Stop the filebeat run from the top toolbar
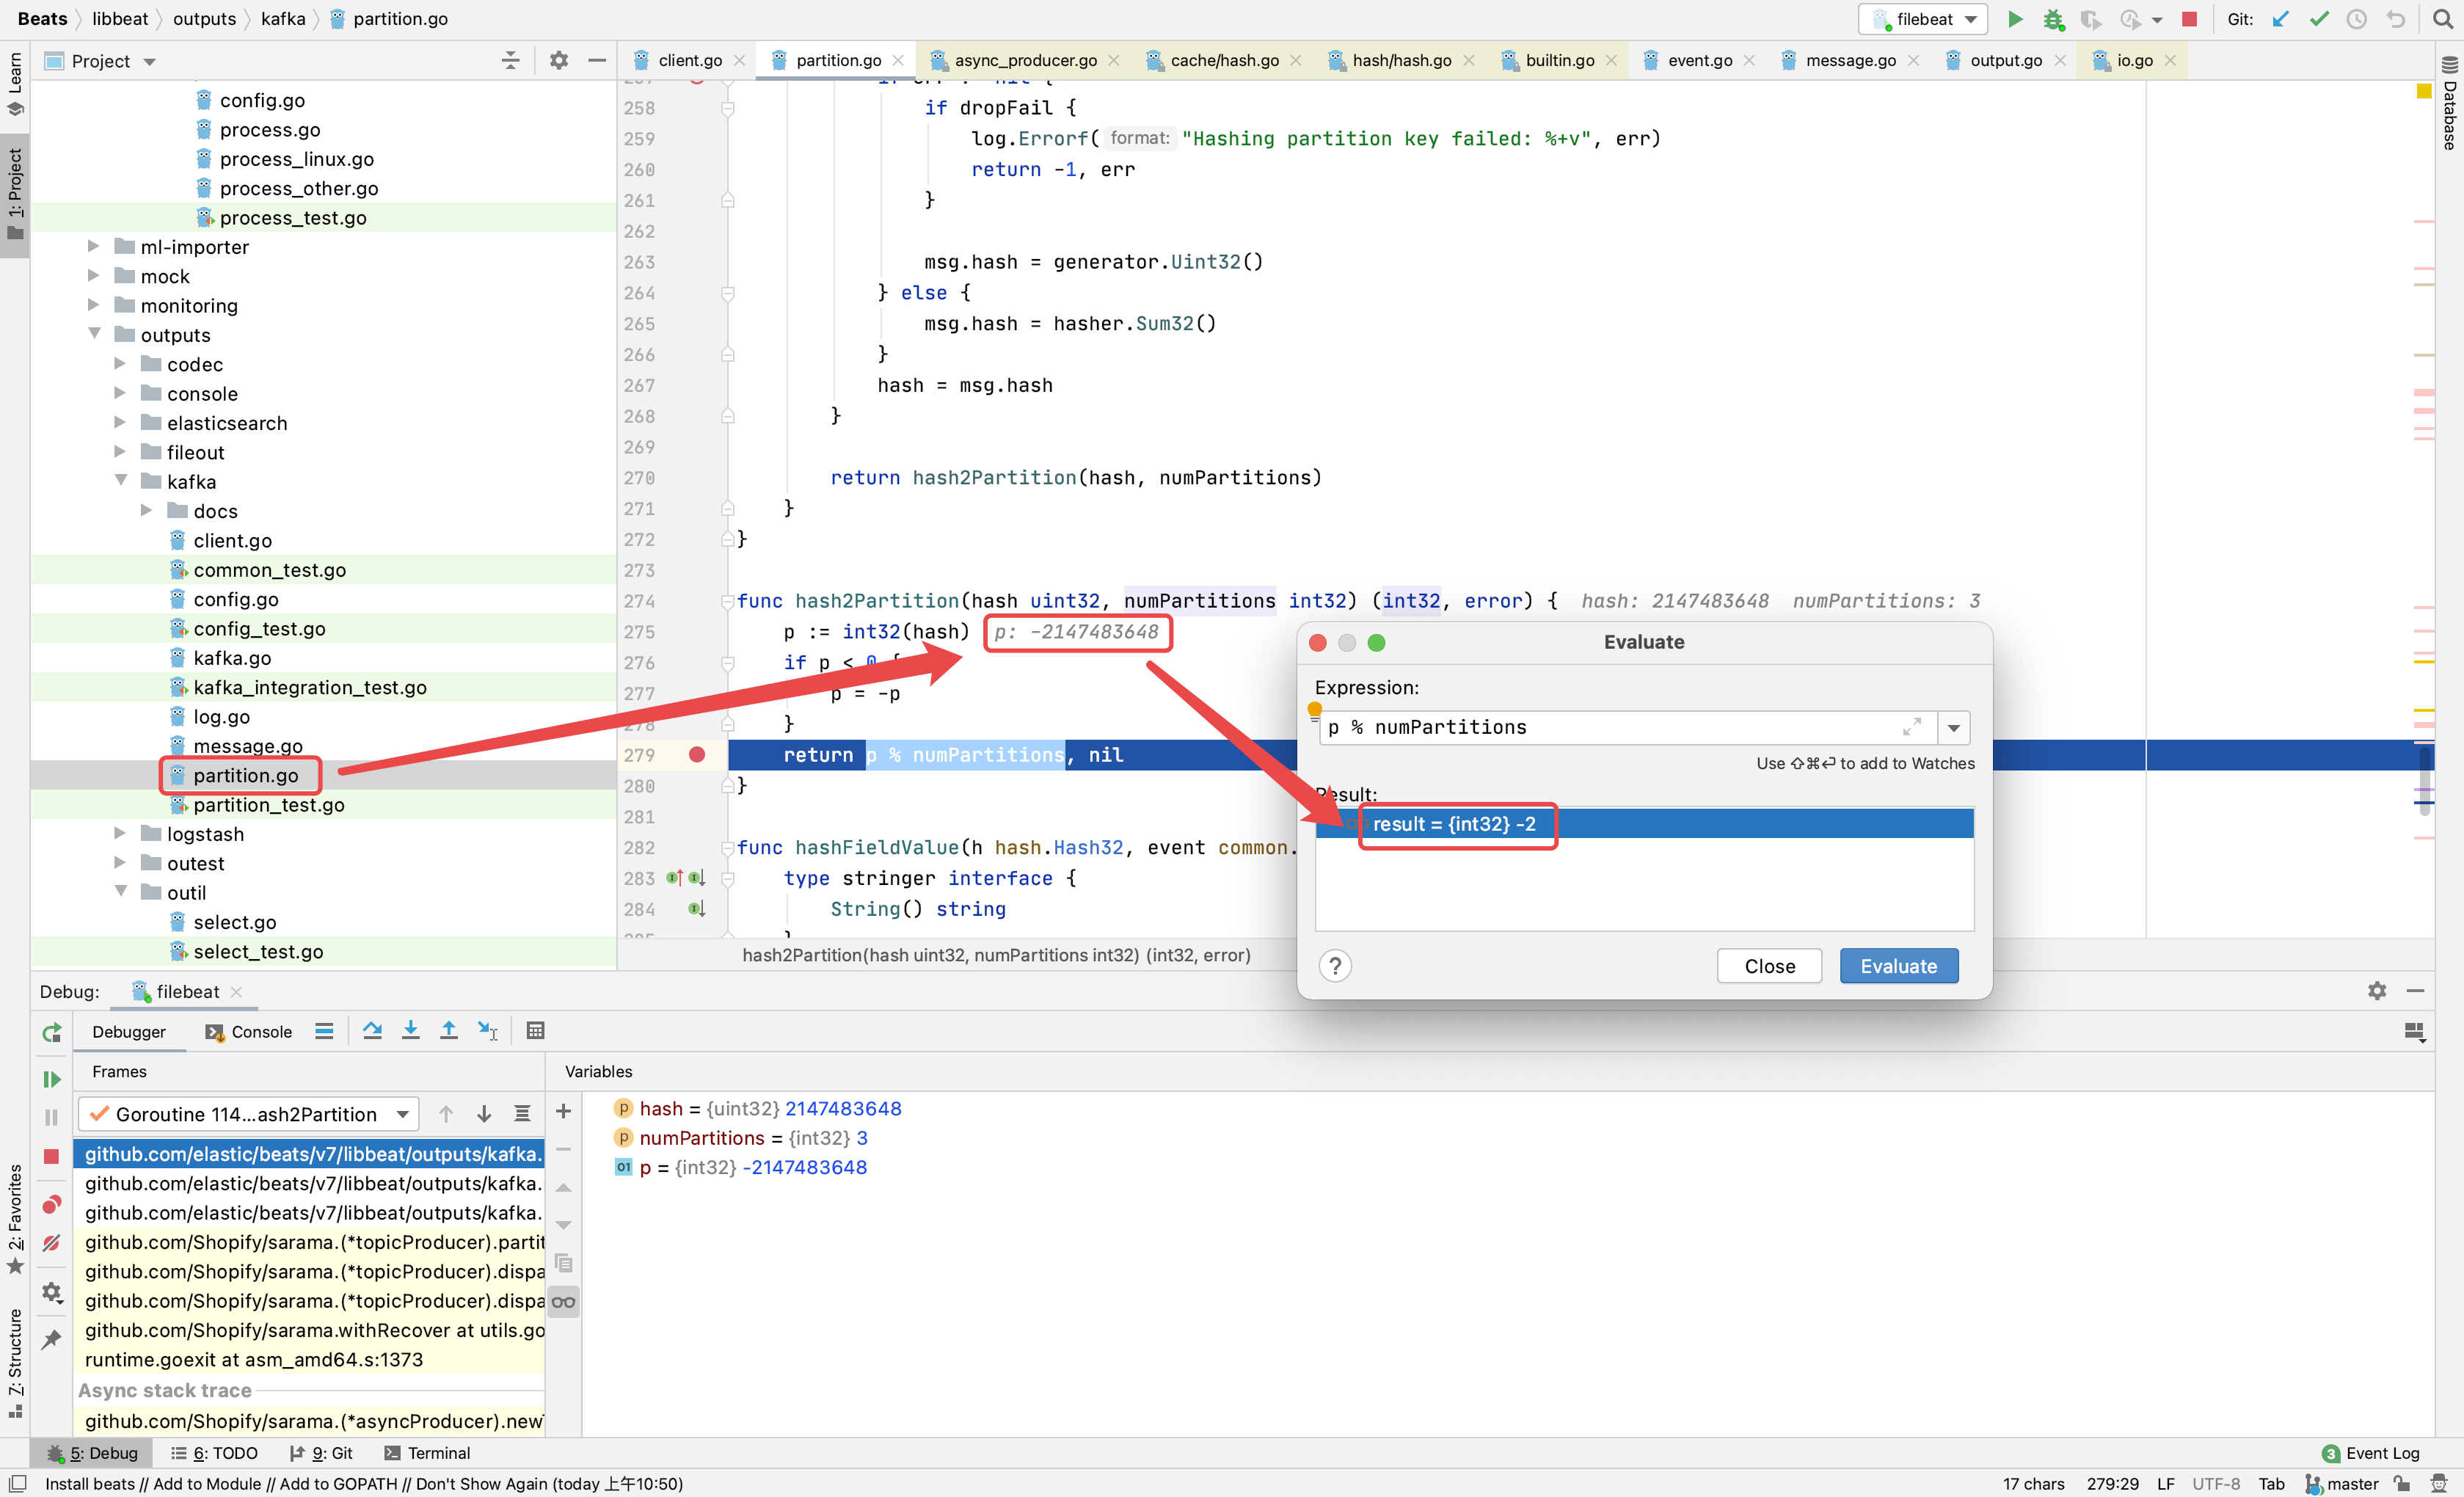Screen dimensions: 2464x1497 2189,19
